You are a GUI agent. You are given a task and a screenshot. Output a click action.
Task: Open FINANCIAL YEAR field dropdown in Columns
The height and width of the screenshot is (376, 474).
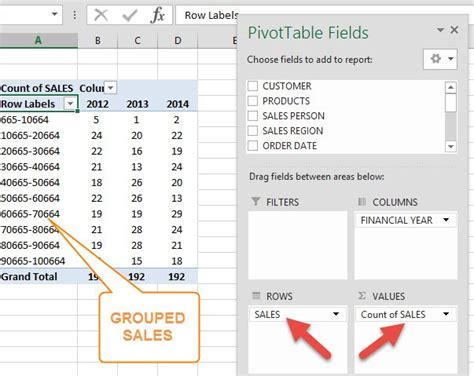[446, 220]
